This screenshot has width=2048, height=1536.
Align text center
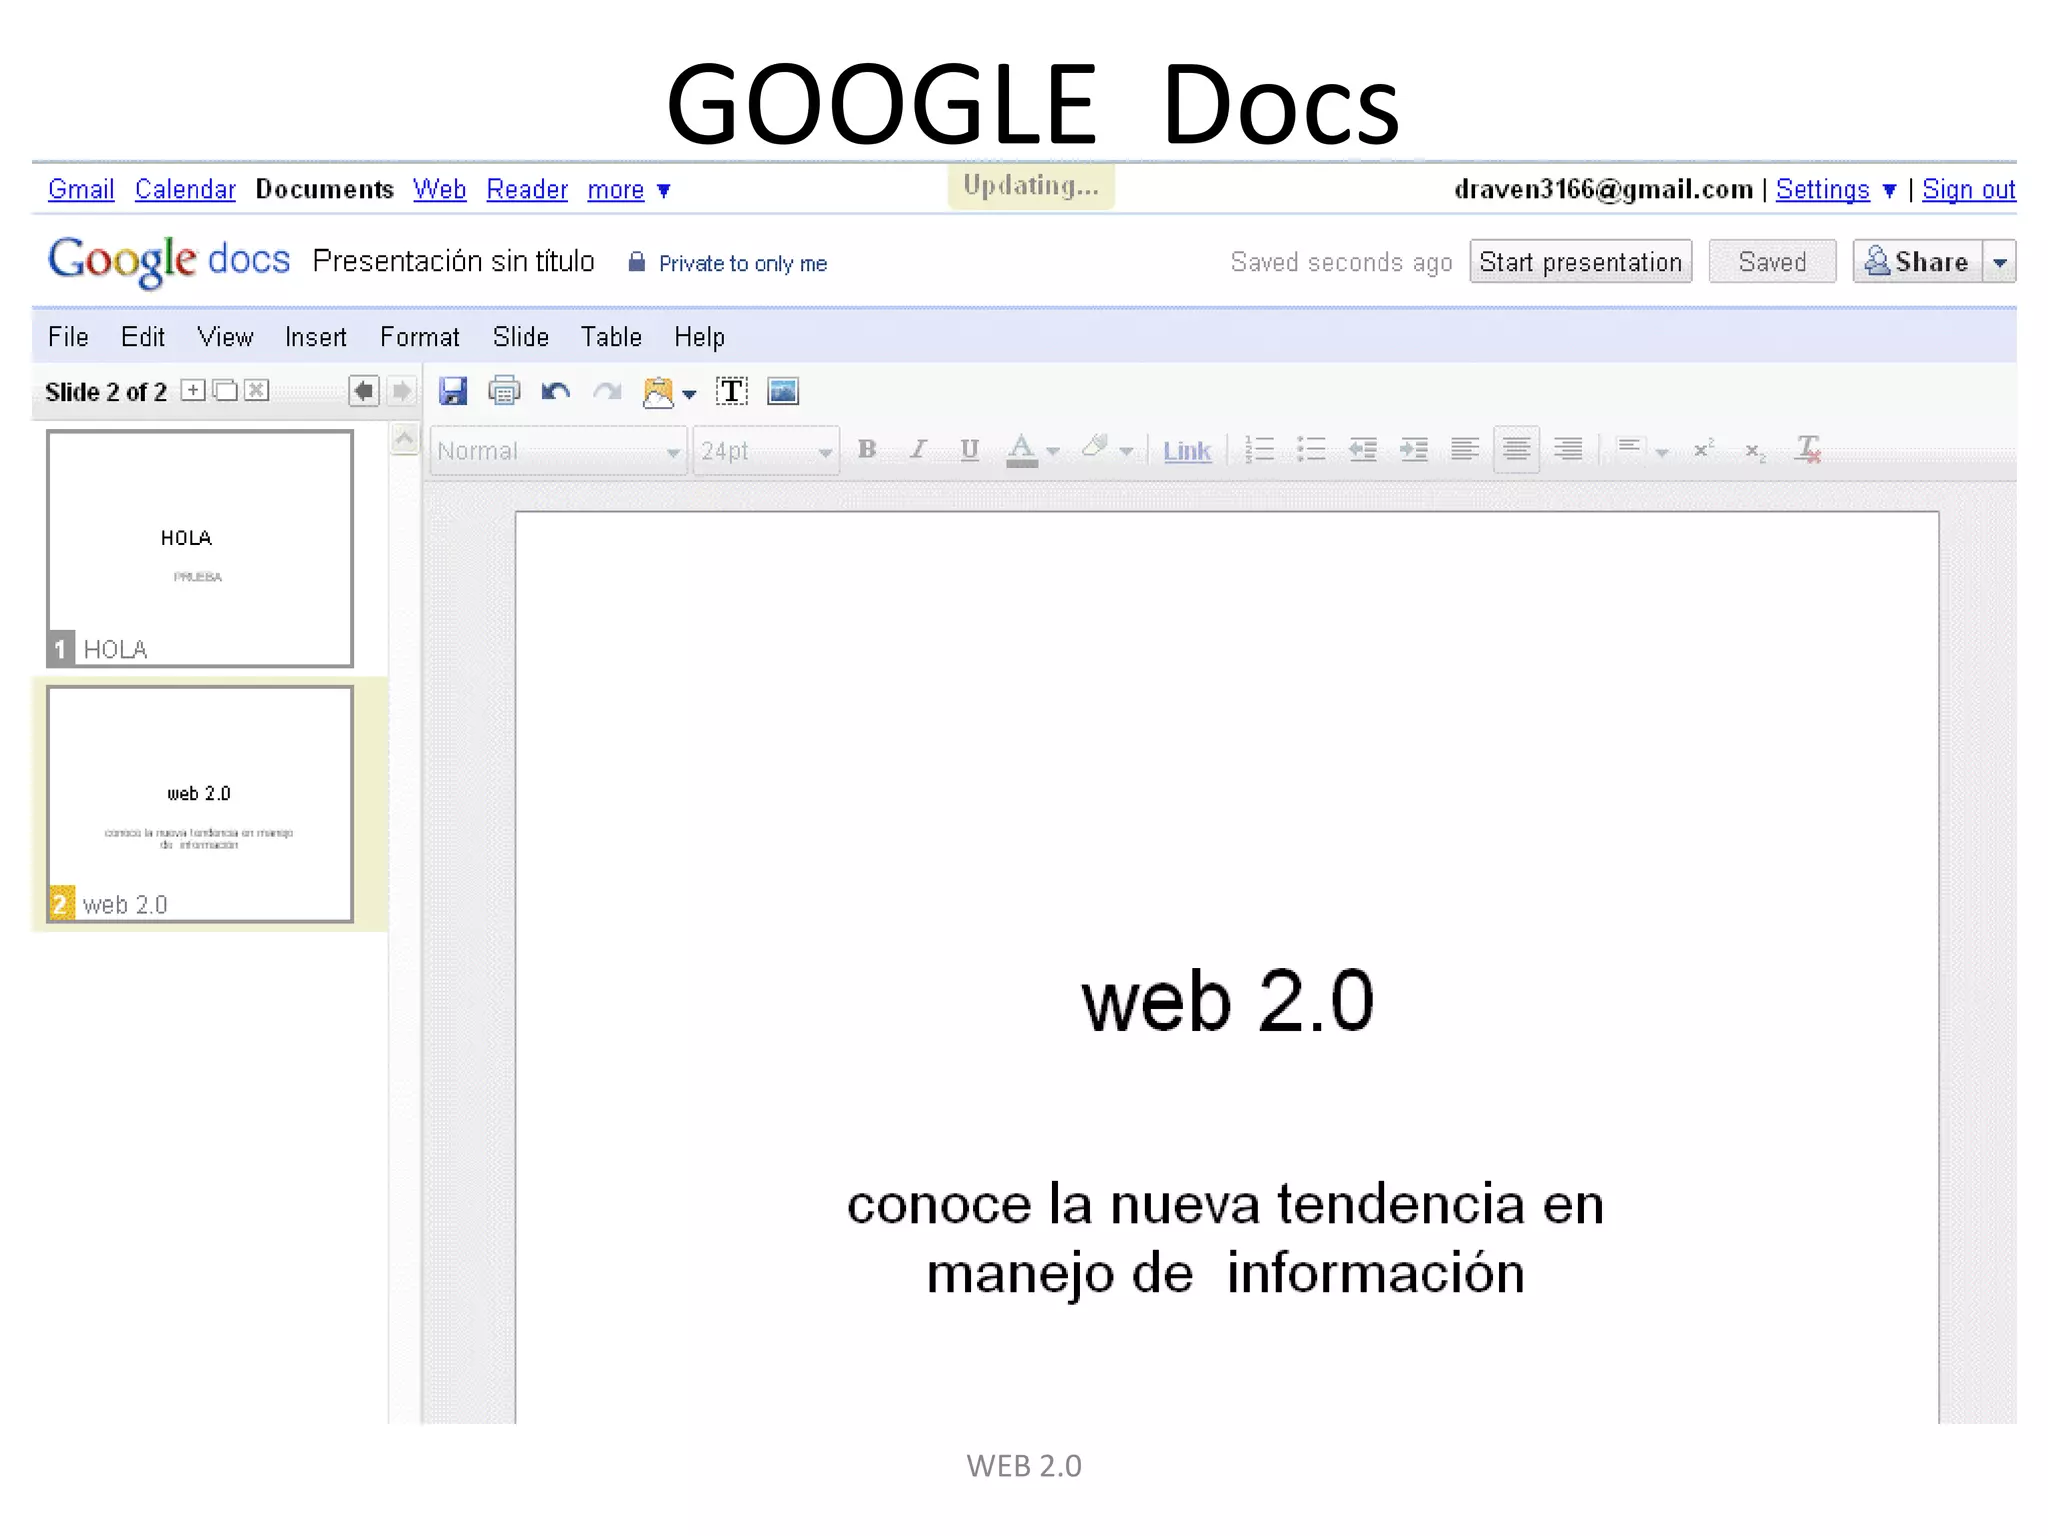pos(1516,450)
